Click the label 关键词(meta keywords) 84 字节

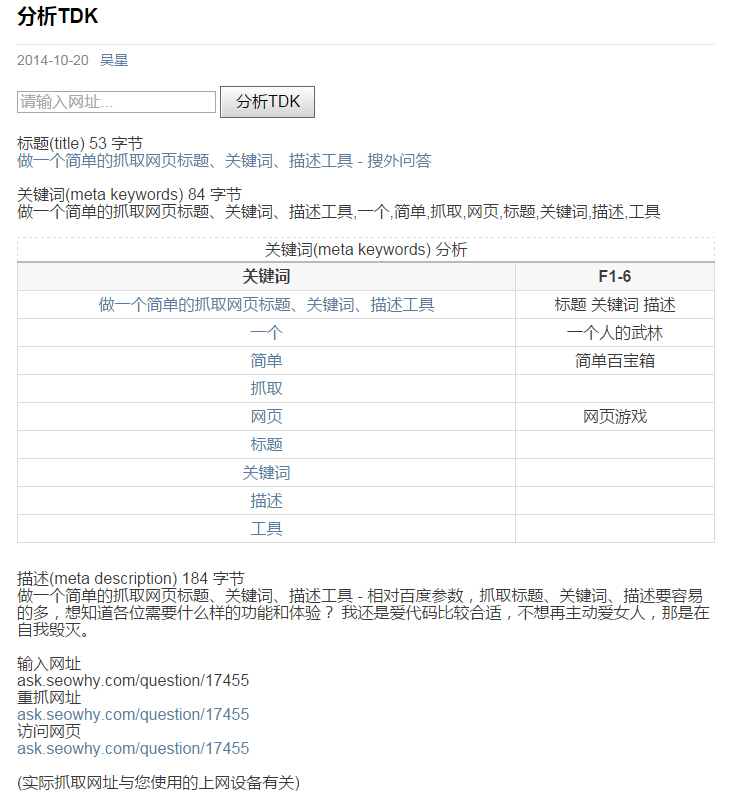129,194
